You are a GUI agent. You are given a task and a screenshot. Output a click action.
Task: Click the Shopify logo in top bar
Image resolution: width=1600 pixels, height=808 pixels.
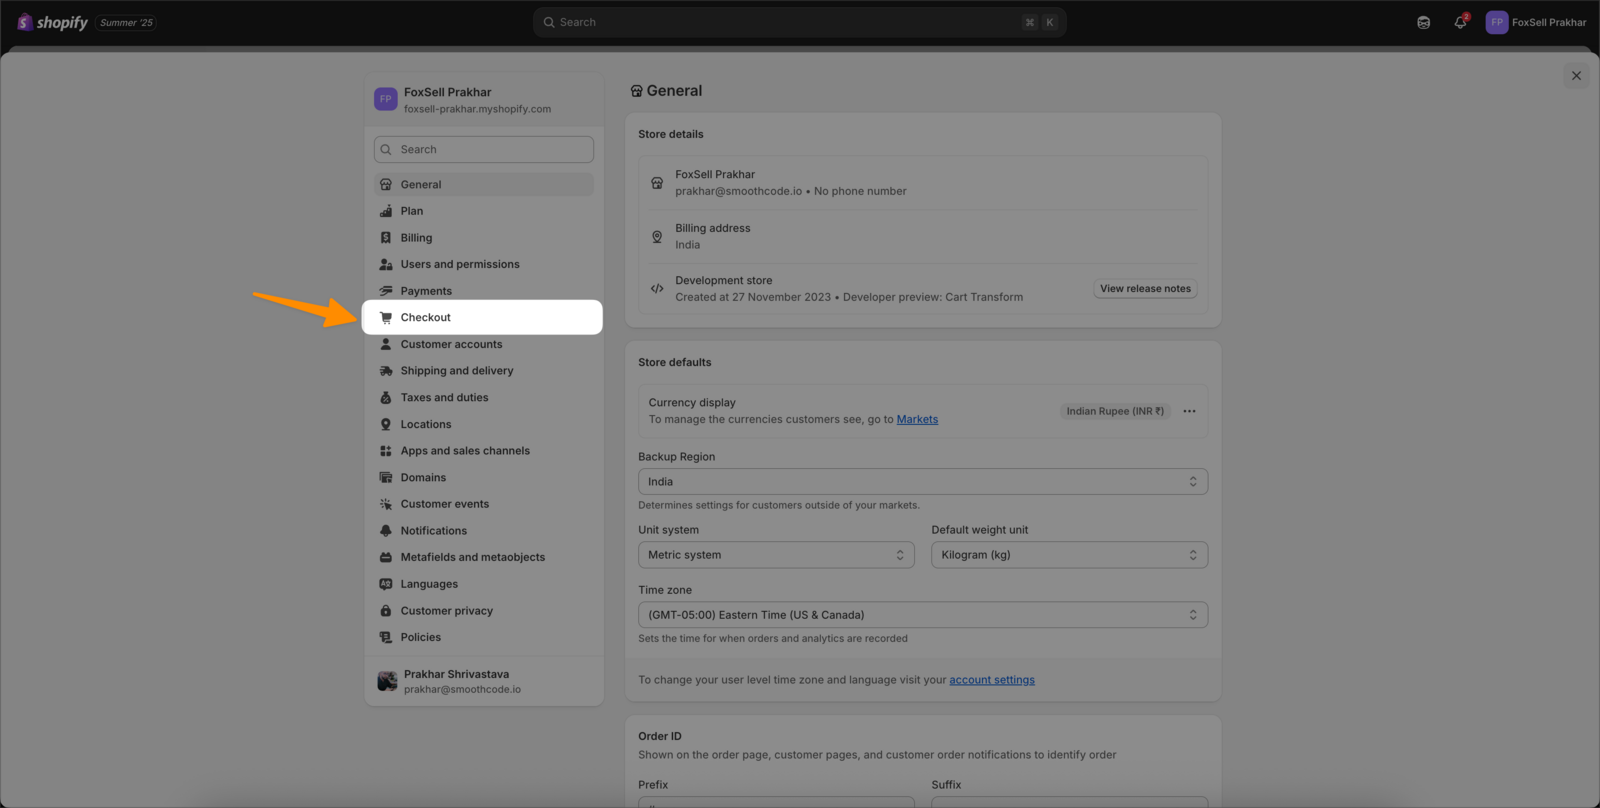point(53,22)
